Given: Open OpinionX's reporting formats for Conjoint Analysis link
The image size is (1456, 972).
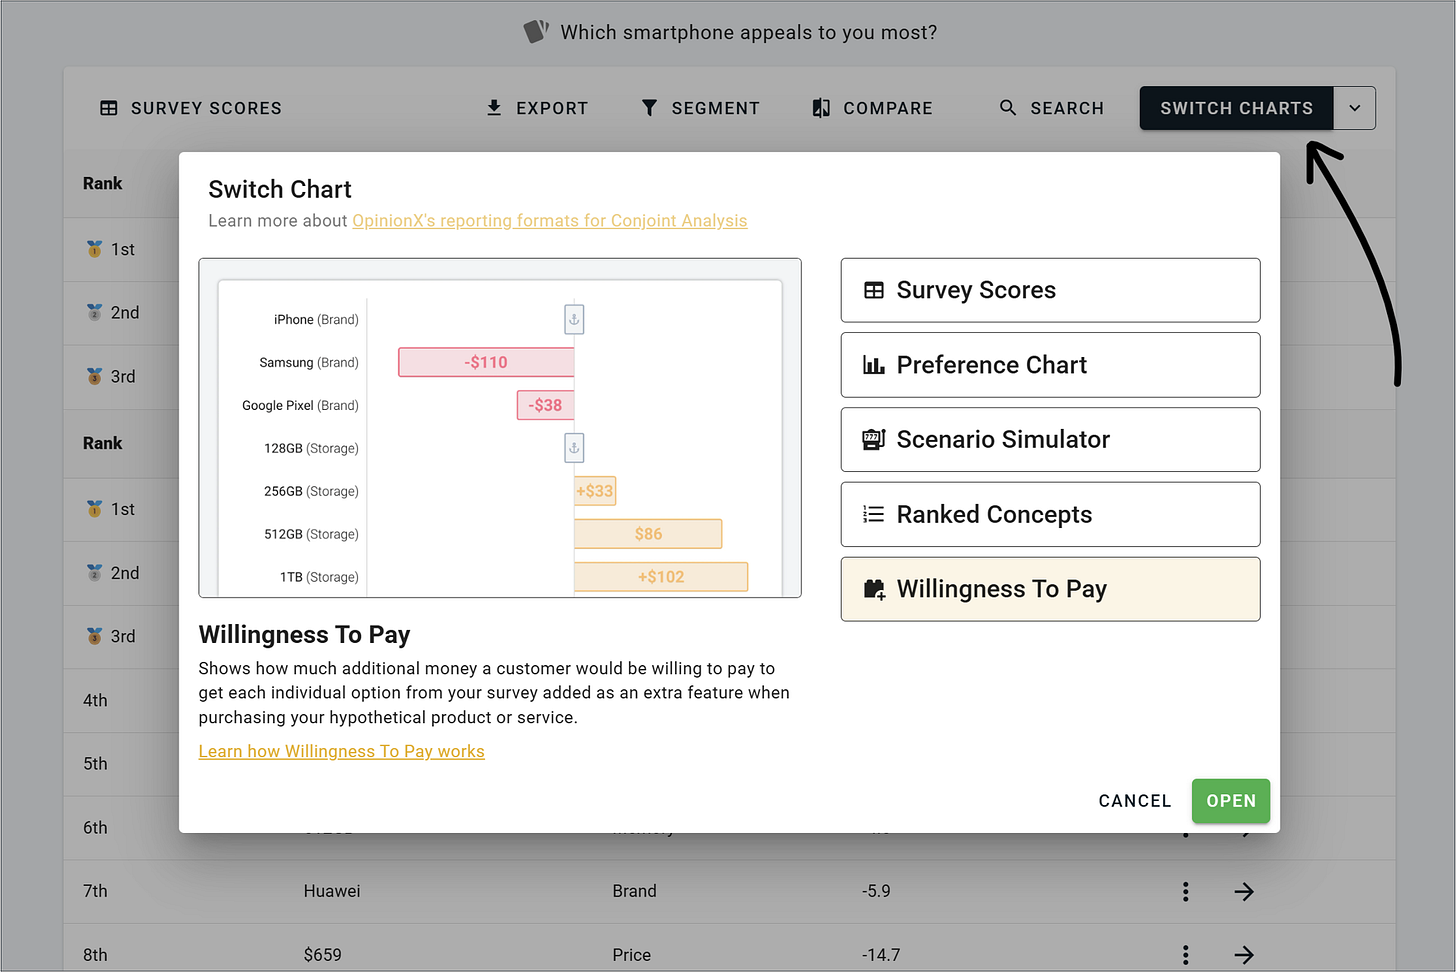Looking at the screenshot, I should pos(550,221).
